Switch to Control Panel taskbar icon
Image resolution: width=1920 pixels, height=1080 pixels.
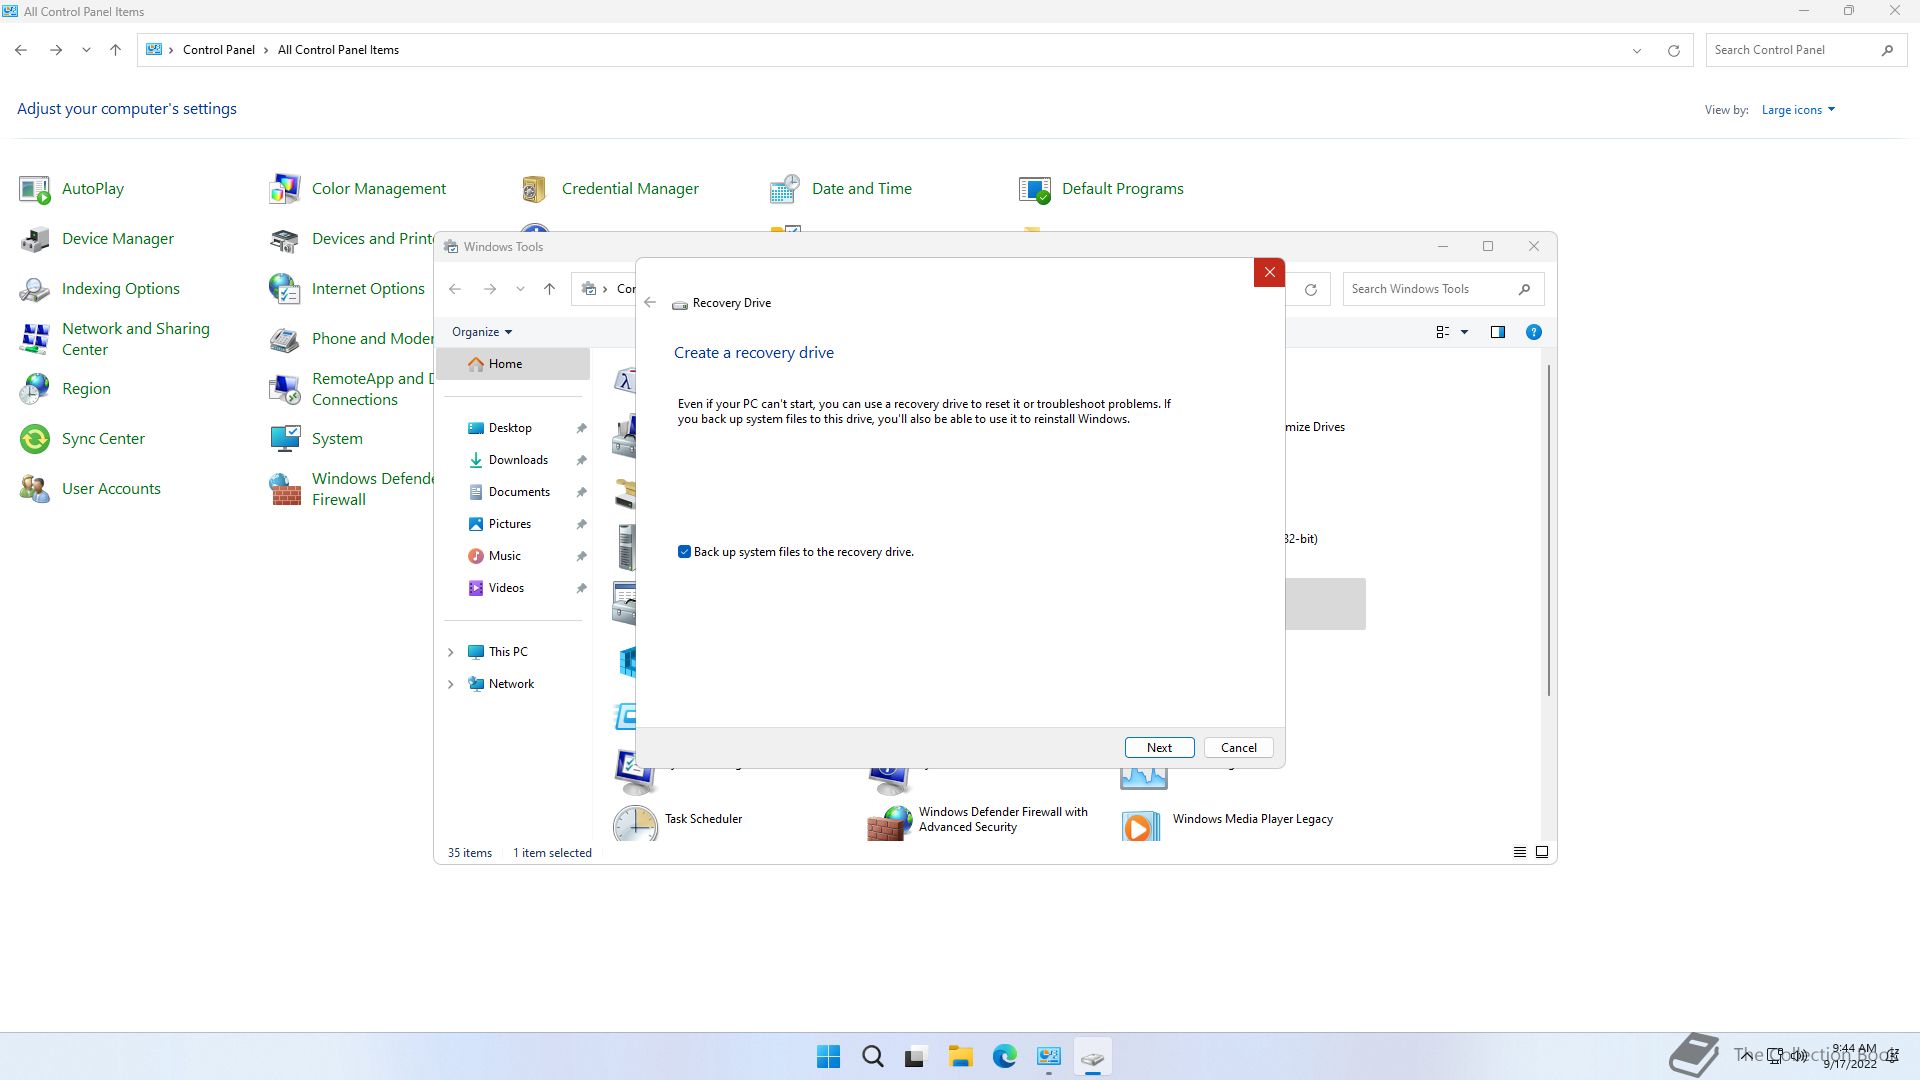(x=1048, y=1057)
